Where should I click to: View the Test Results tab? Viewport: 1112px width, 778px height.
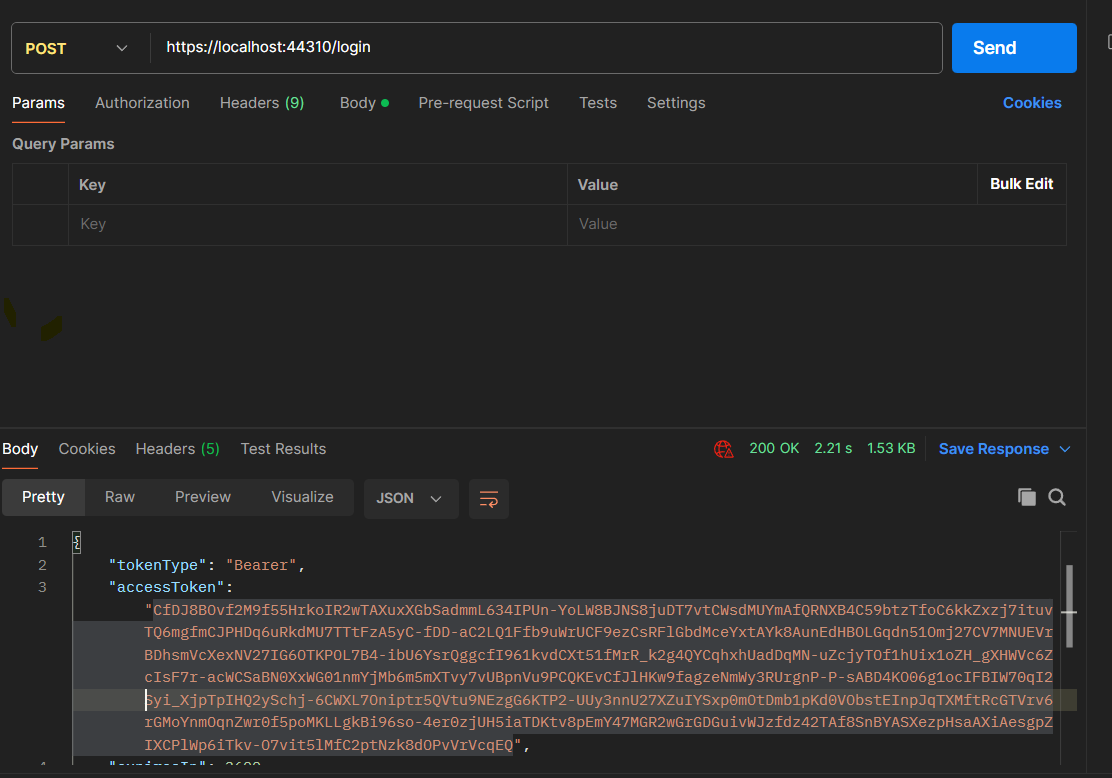[283, 449]
